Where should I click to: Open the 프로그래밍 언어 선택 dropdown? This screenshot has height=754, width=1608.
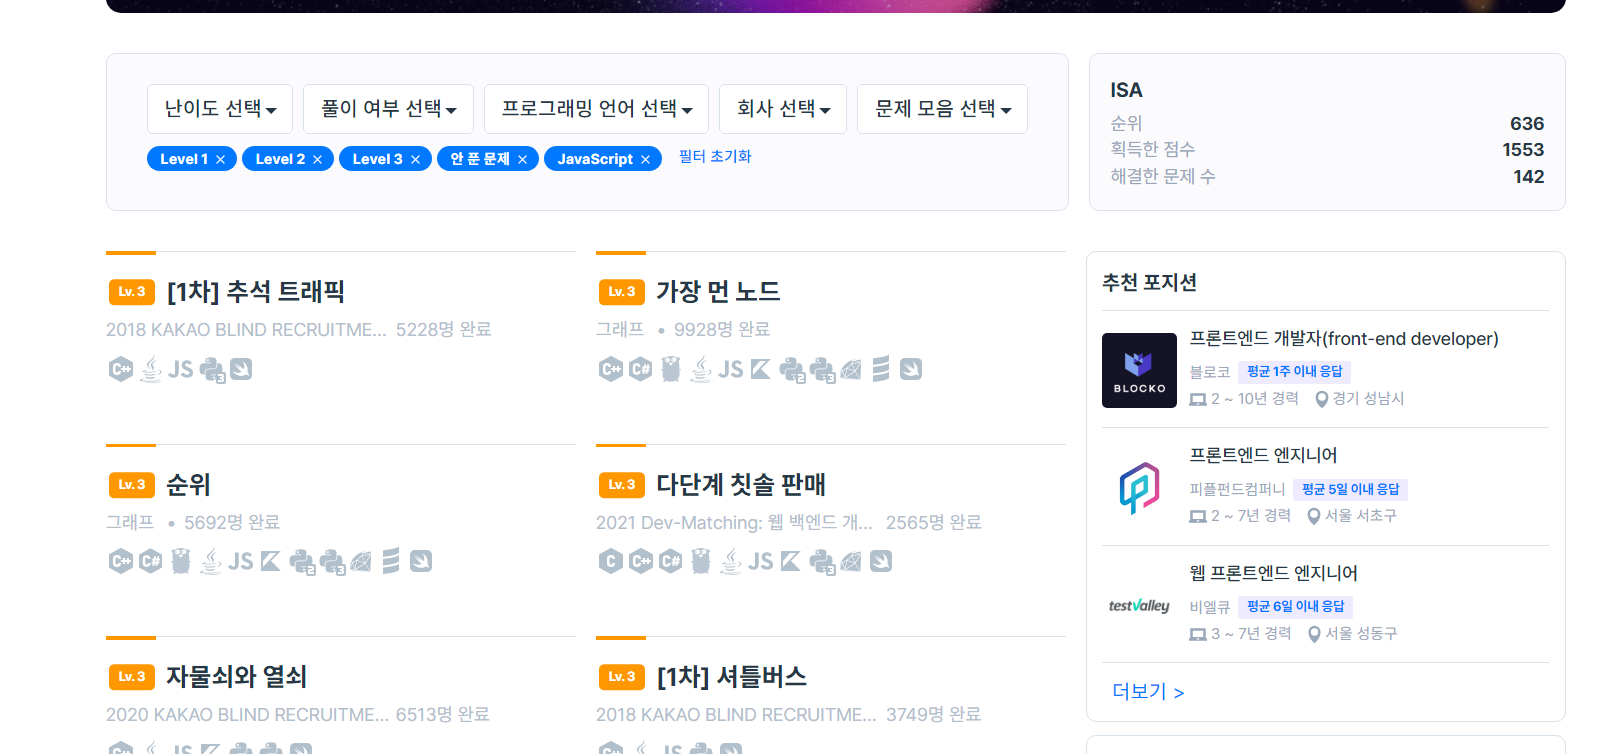coord(596,109)
